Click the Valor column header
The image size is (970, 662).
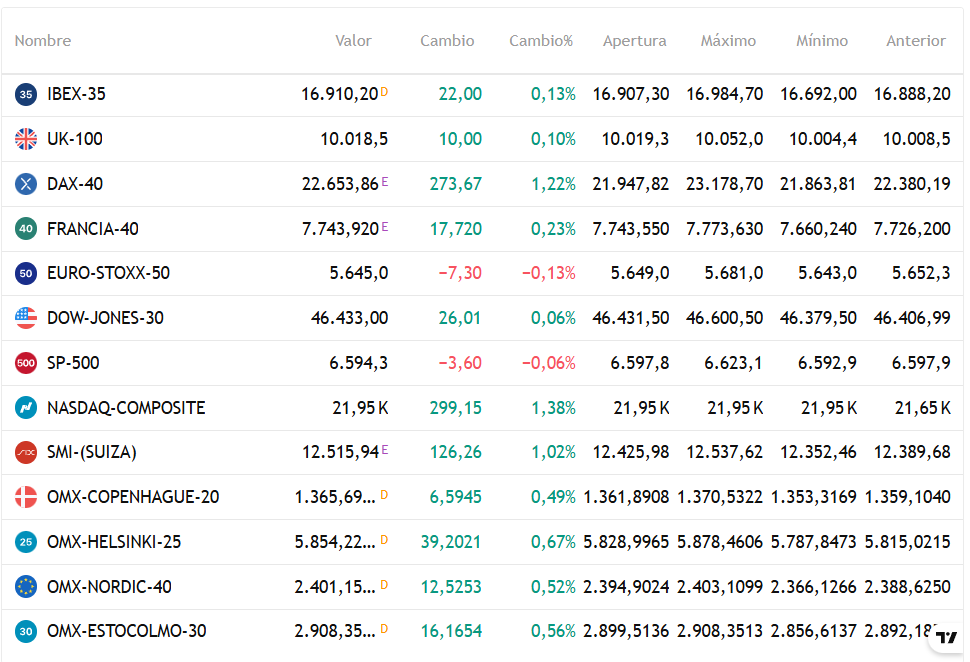tap(353, 41)
